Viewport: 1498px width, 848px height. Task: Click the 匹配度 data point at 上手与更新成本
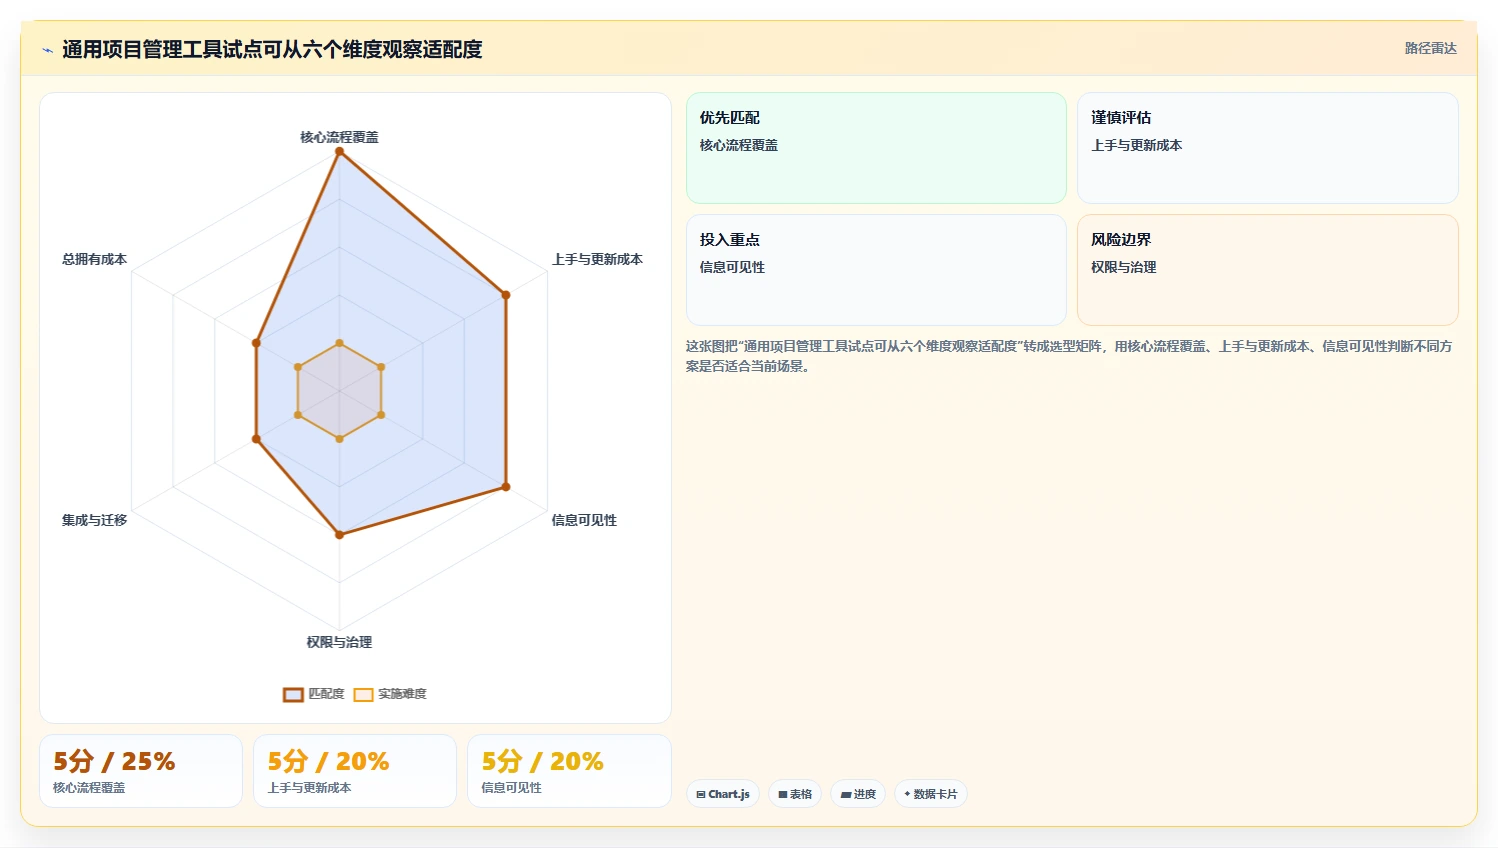pyautogui.click(x=506, y=295)
